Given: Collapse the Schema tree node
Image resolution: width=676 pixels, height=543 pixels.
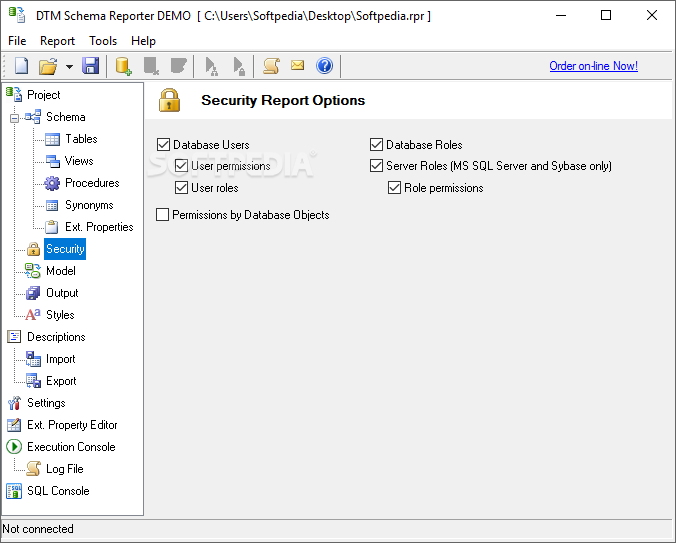Looking at the screenshot, I should coord(15,118).
